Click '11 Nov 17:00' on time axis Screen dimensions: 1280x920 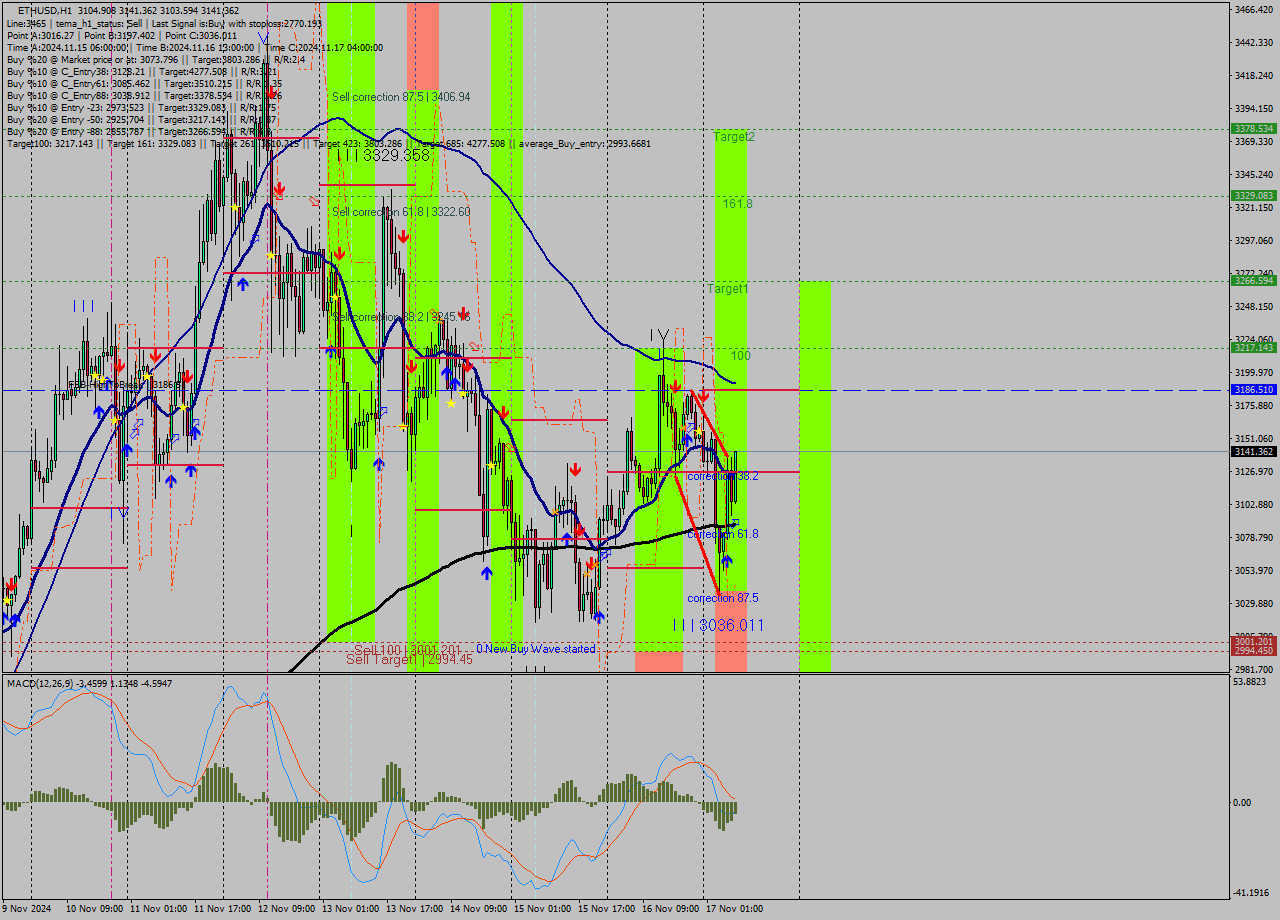click(223, 909)
